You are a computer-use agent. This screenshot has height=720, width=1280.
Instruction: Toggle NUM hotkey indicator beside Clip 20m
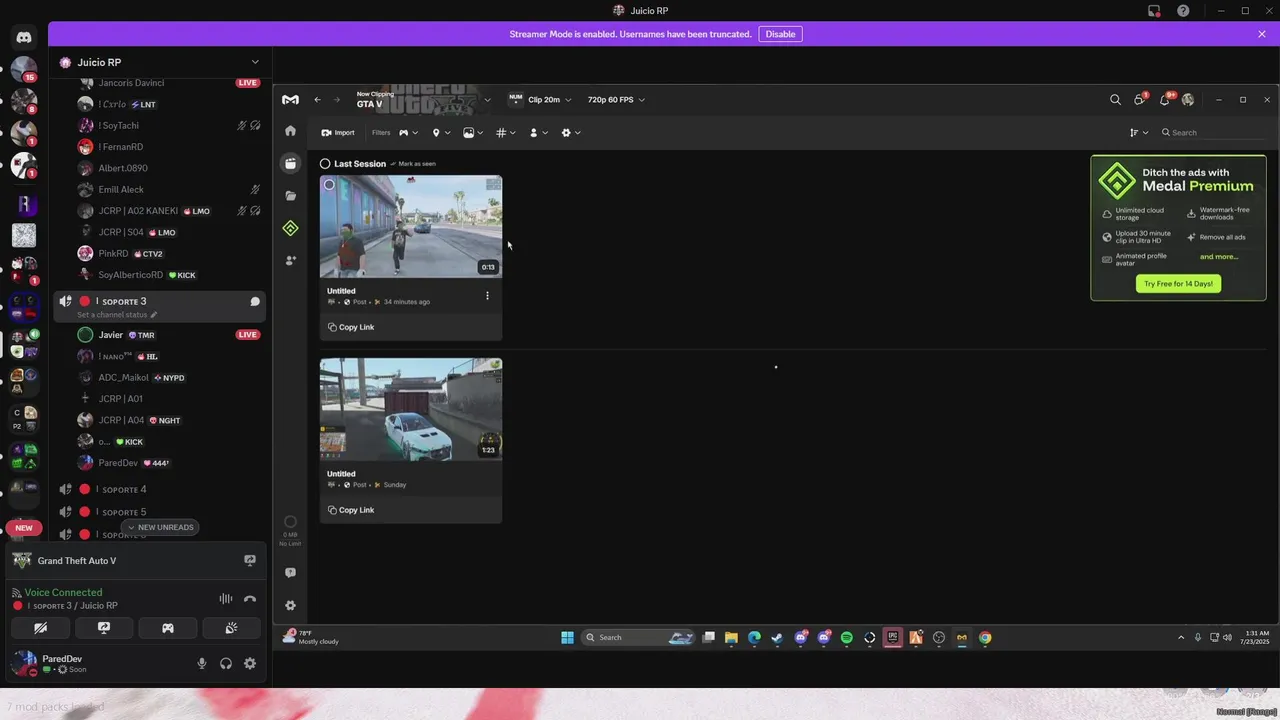click(516, 99)
